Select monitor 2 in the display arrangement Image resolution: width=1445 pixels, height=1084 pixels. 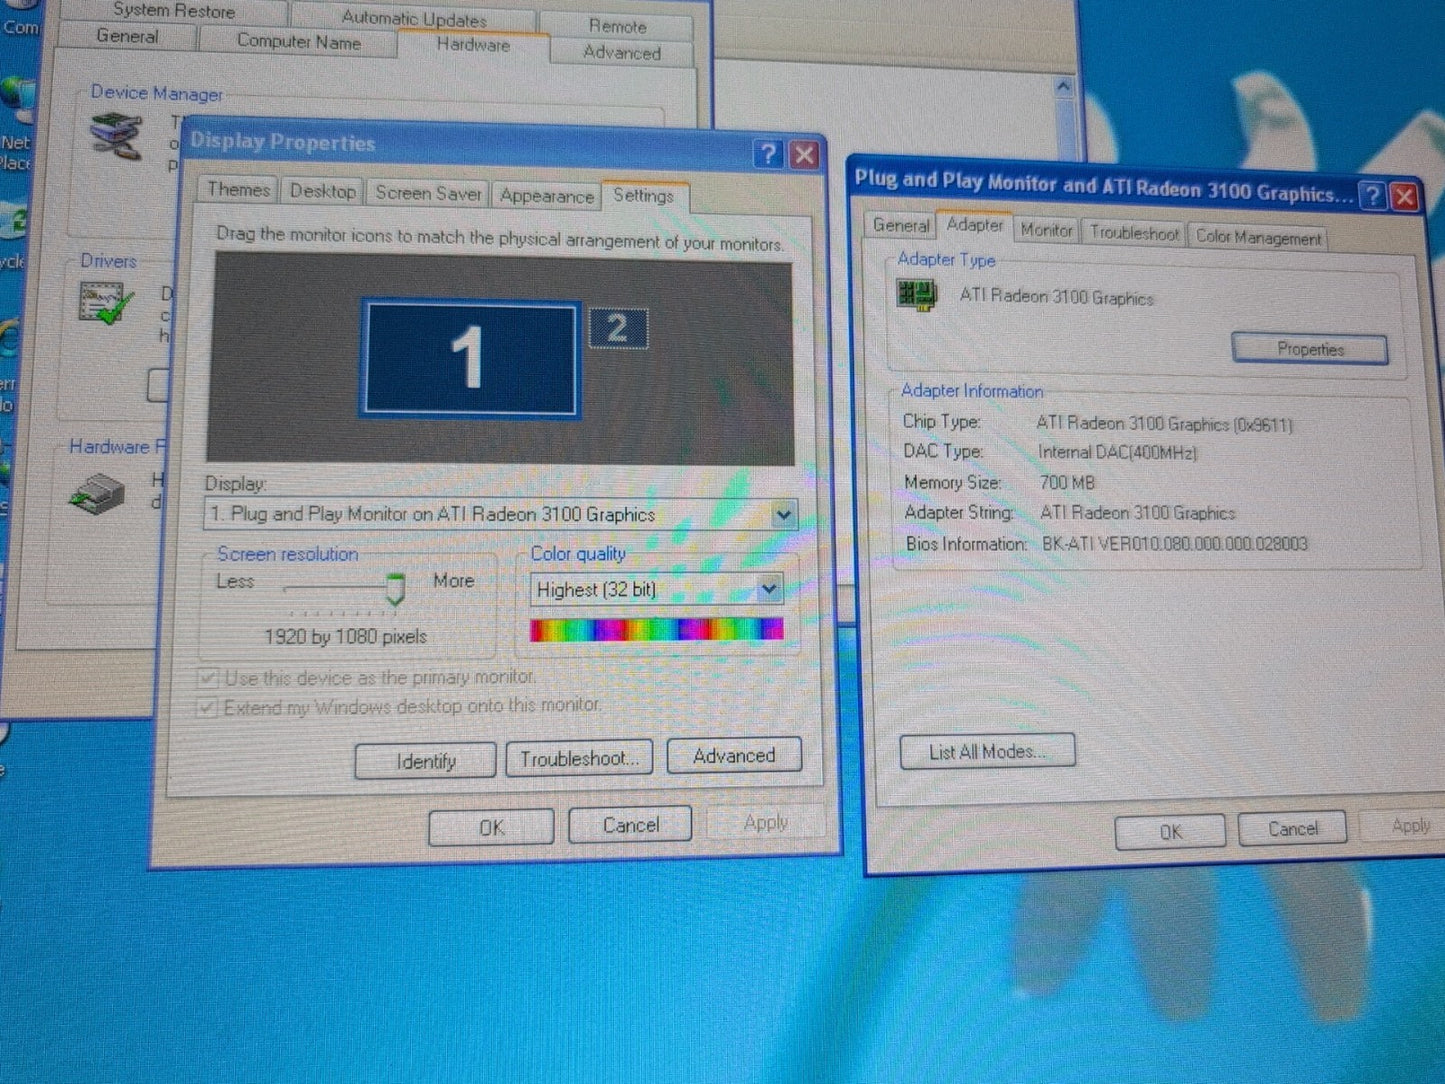click(618, 328)
